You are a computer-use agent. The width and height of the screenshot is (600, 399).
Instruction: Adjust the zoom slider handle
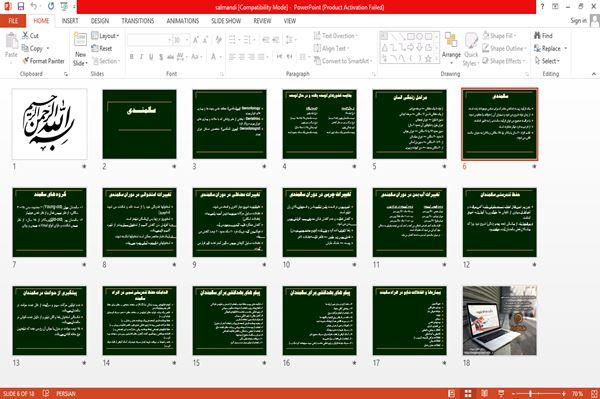click(x=530, y=394)
